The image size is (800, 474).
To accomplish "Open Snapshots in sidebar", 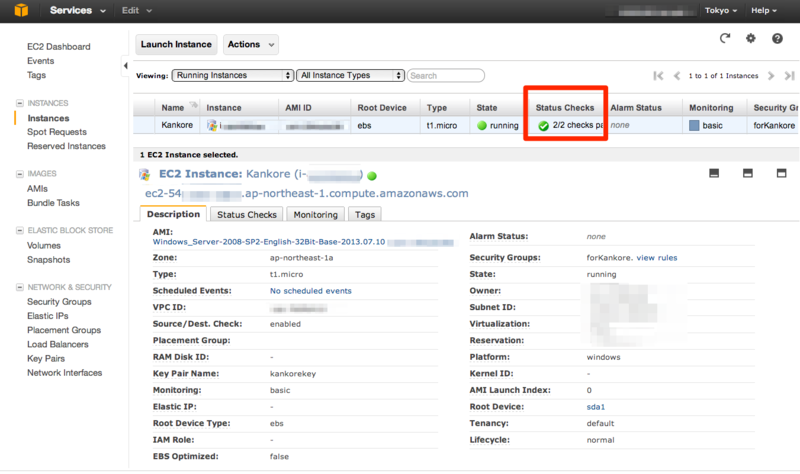I will point(48,260).
